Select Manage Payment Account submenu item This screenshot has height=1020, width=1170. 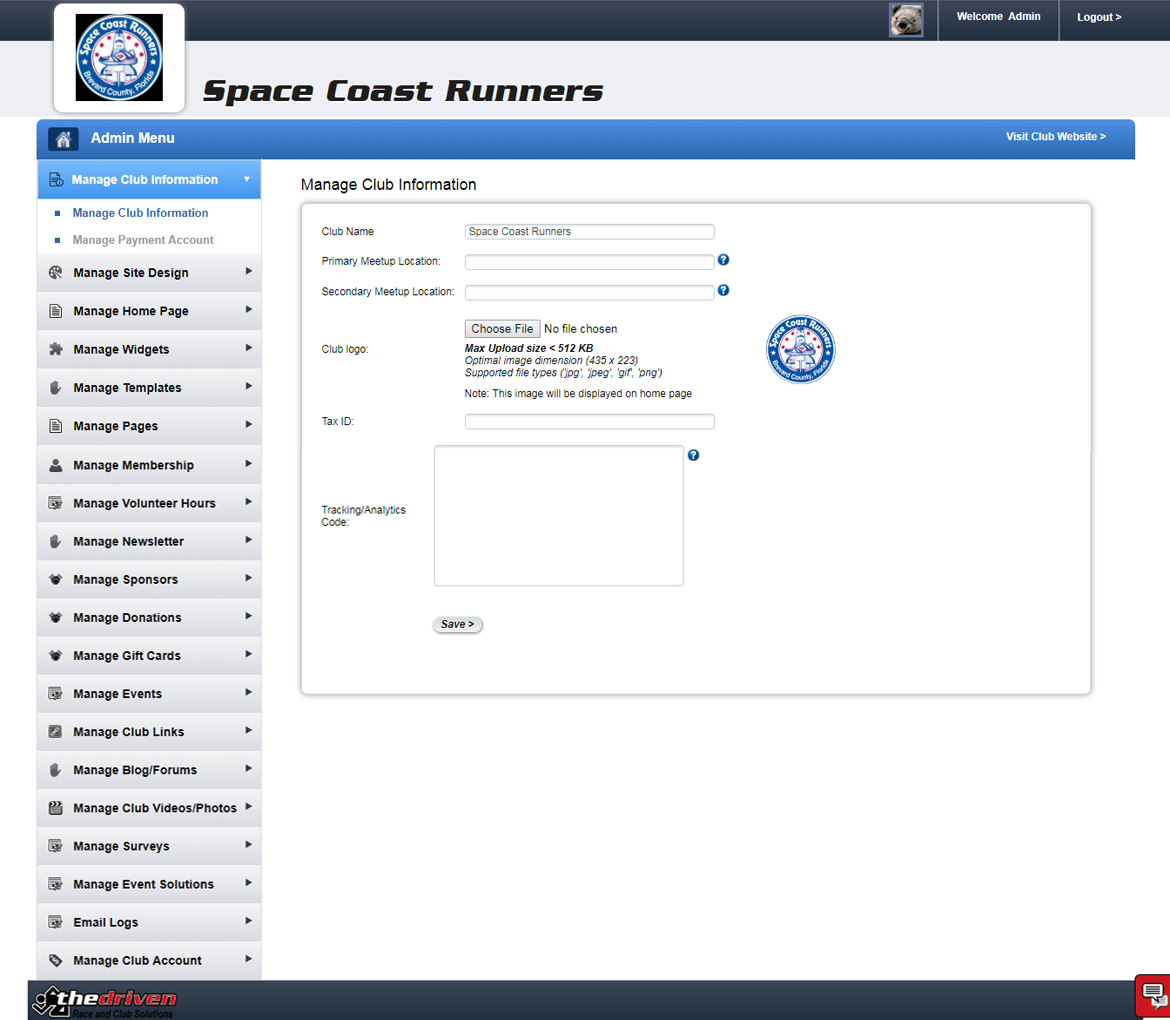(143, 240)
